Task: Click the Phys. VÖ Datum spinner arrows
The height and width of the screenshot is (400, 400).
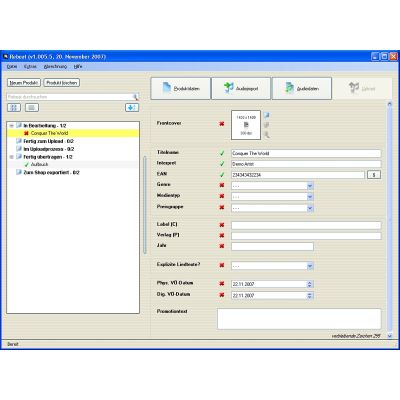Action: pos(310,284)
